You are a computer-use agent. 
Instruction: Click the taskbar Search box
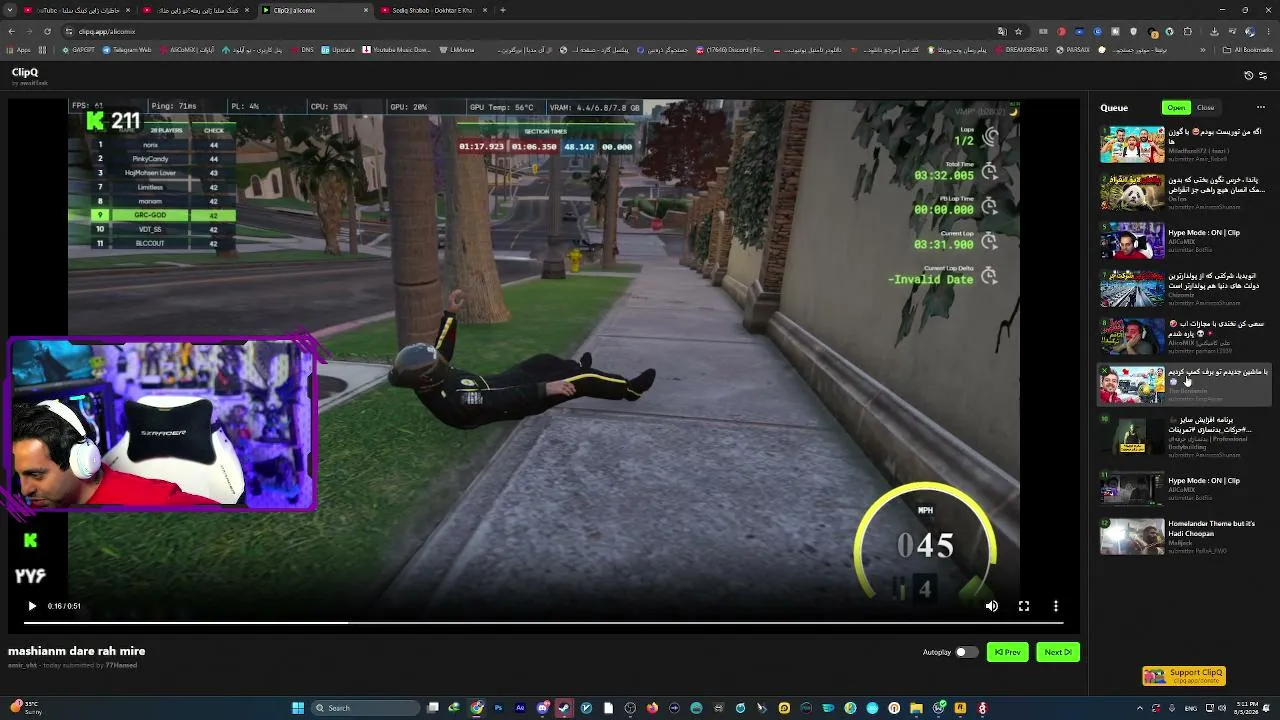point(364,708)
